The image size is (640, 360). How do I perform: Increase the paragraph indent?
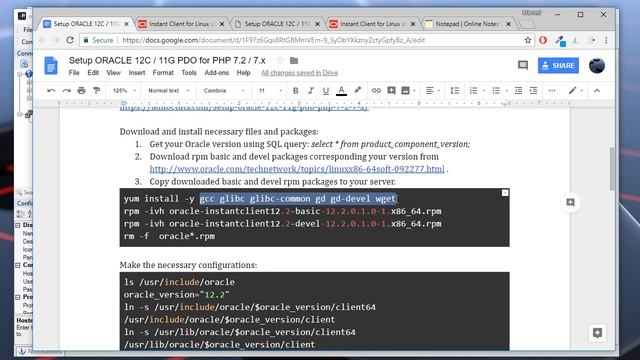[533, 91]
